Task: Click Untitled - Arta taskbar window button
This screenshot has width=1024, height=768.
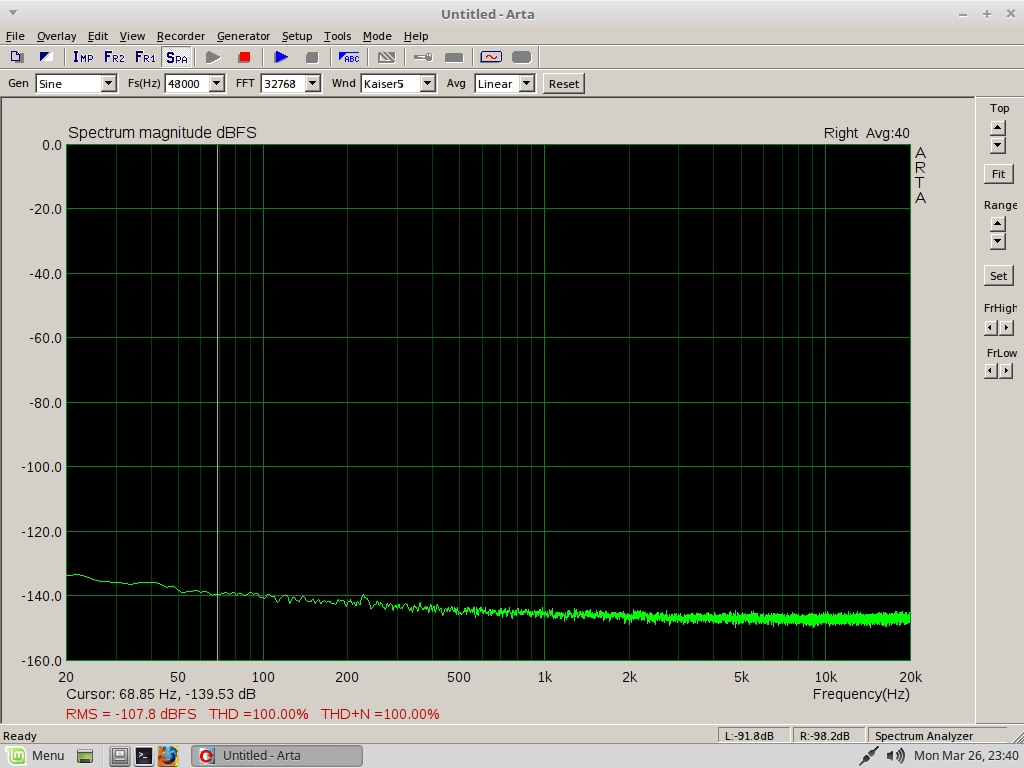Action: point(277,756)
